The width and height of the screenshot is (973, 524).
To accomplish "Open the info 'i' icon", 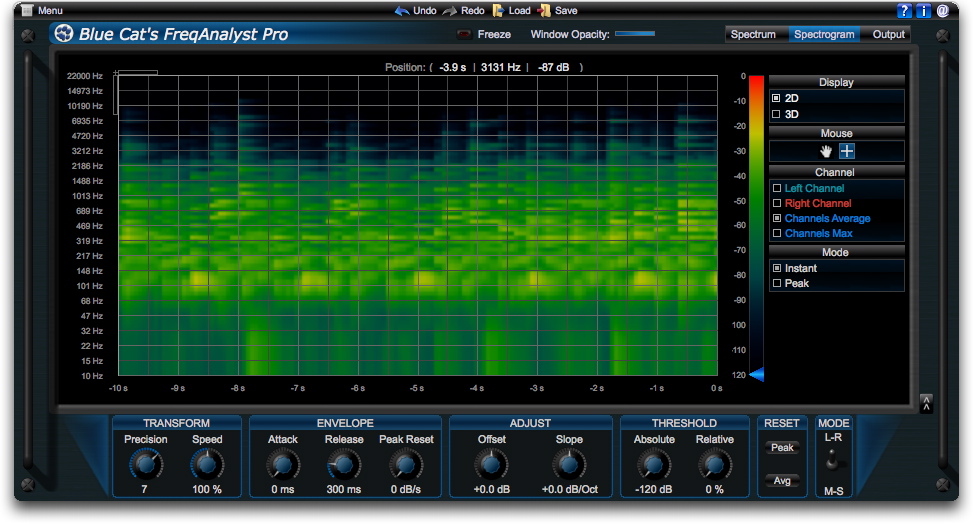I will pyautogui.click(x=923, y=11).
